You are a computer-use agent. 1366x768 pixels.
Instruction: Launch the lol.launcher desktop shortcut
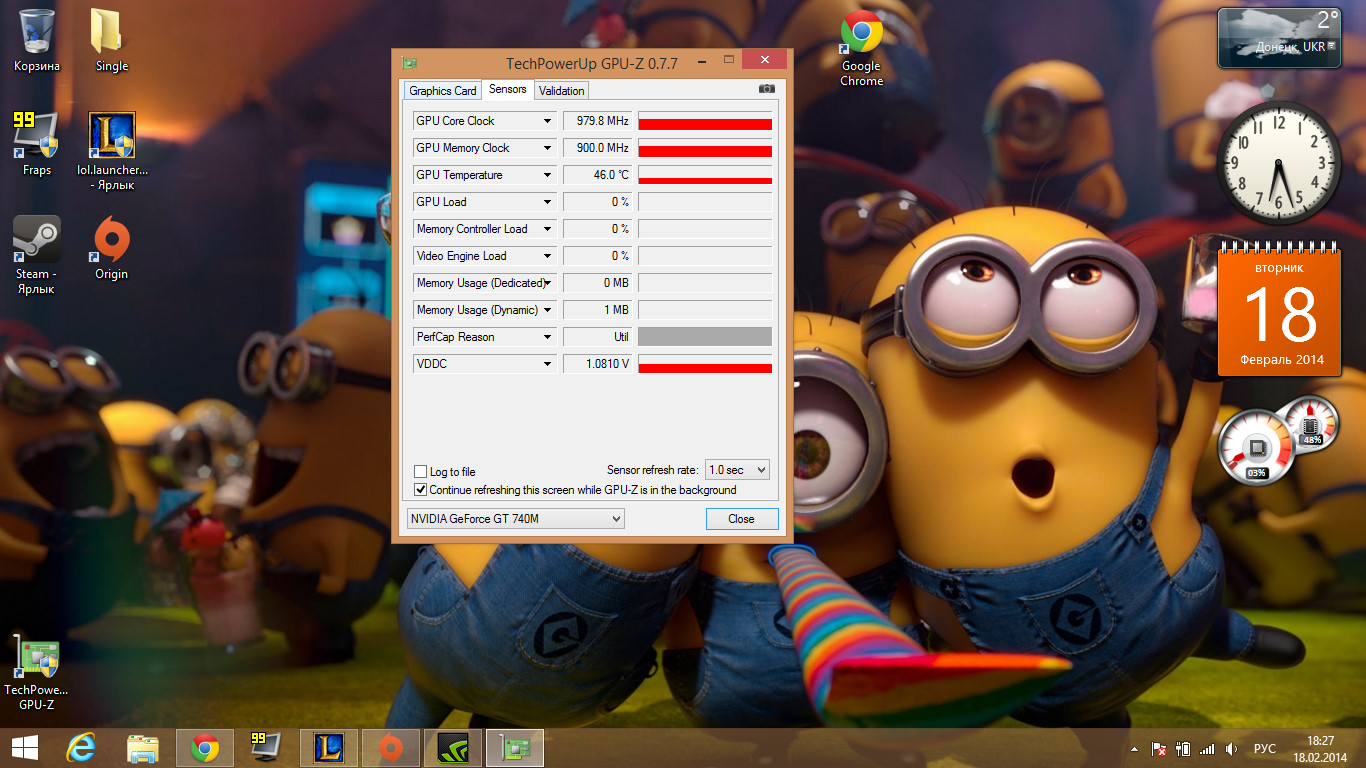point(112,151)
